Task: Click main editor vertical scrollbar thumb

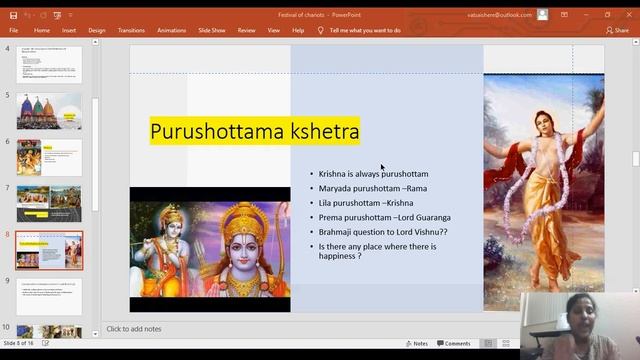Action: 636,159
